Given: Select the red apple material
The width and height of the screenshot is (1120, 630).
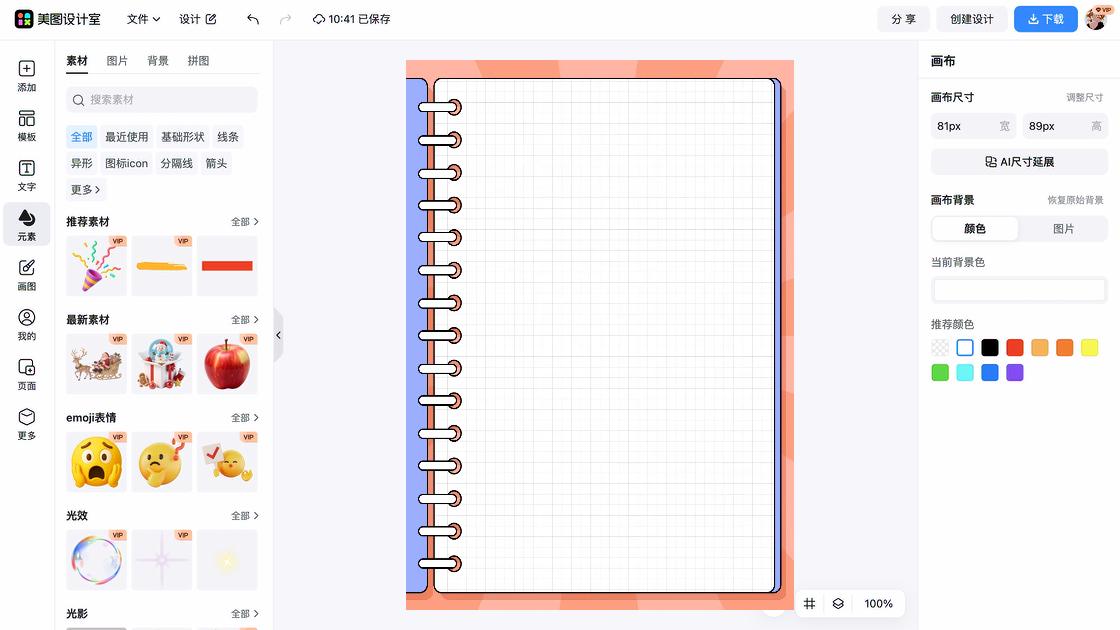Looking at the screenshot, I should pos(227,364).
